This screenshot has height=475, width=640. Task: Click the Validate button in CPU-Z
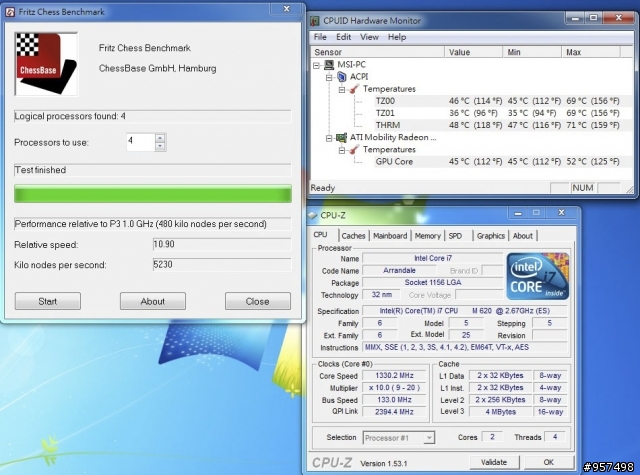point(494,462)
